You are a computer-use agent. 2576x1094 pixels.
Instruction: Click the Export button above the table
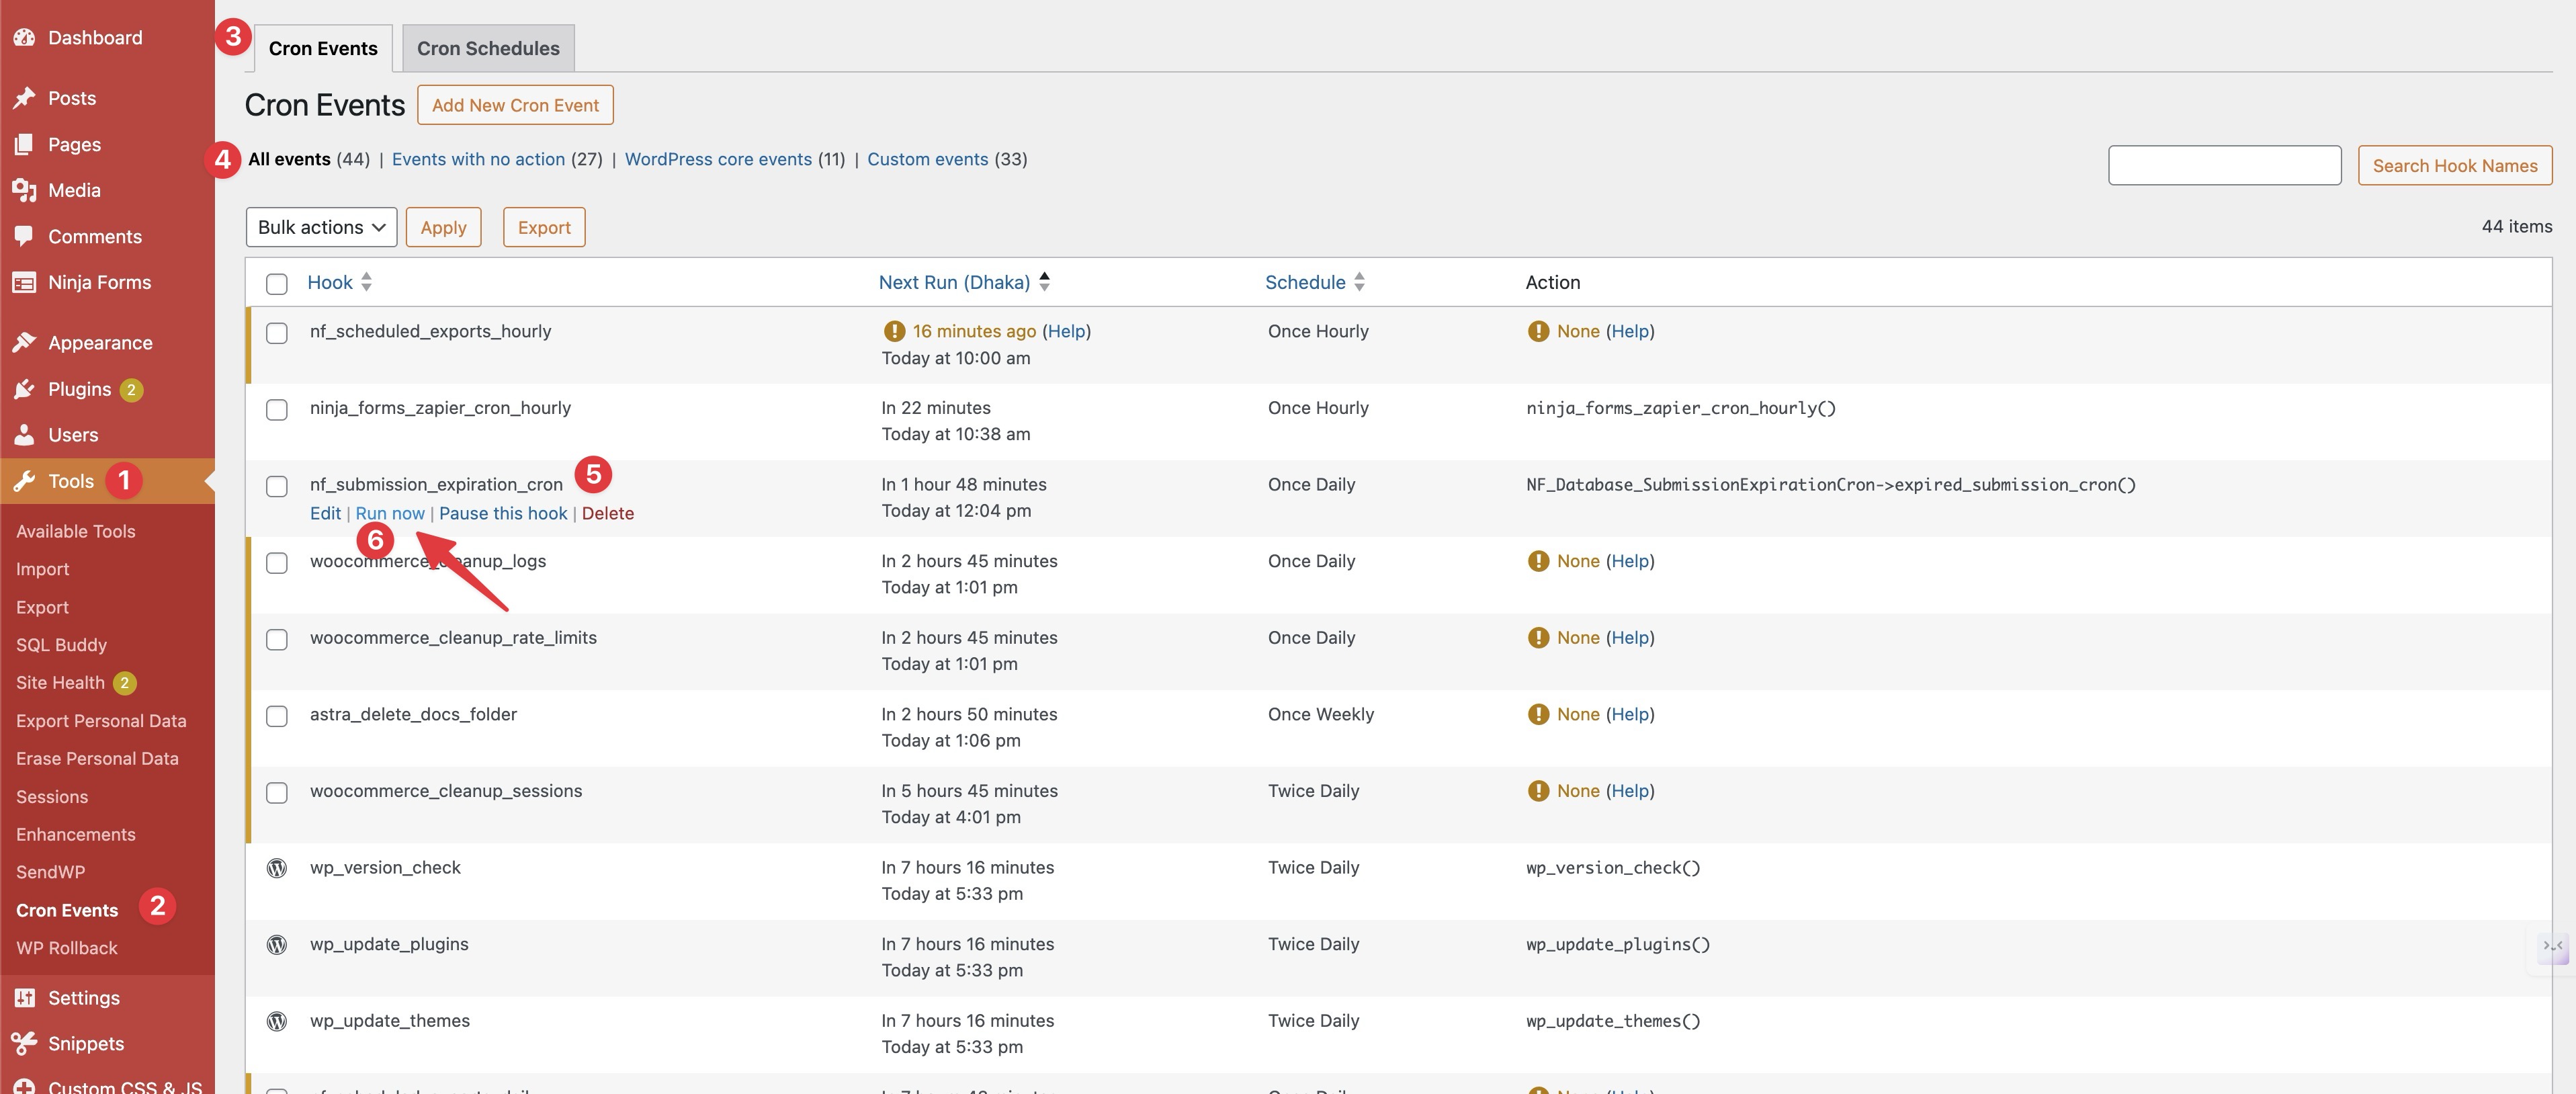pyautogui.click(x=544, y=227)
